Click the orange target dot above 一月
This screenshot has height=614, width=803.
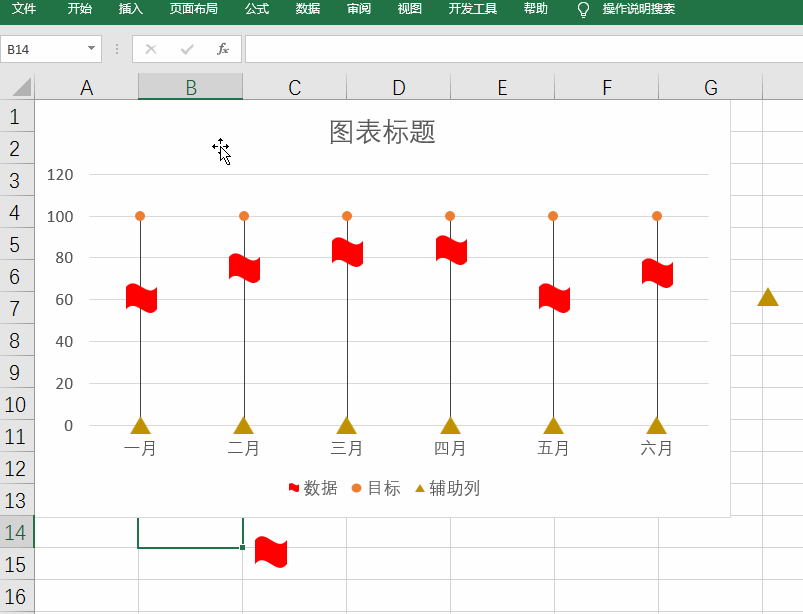click(x=140, y=216)
